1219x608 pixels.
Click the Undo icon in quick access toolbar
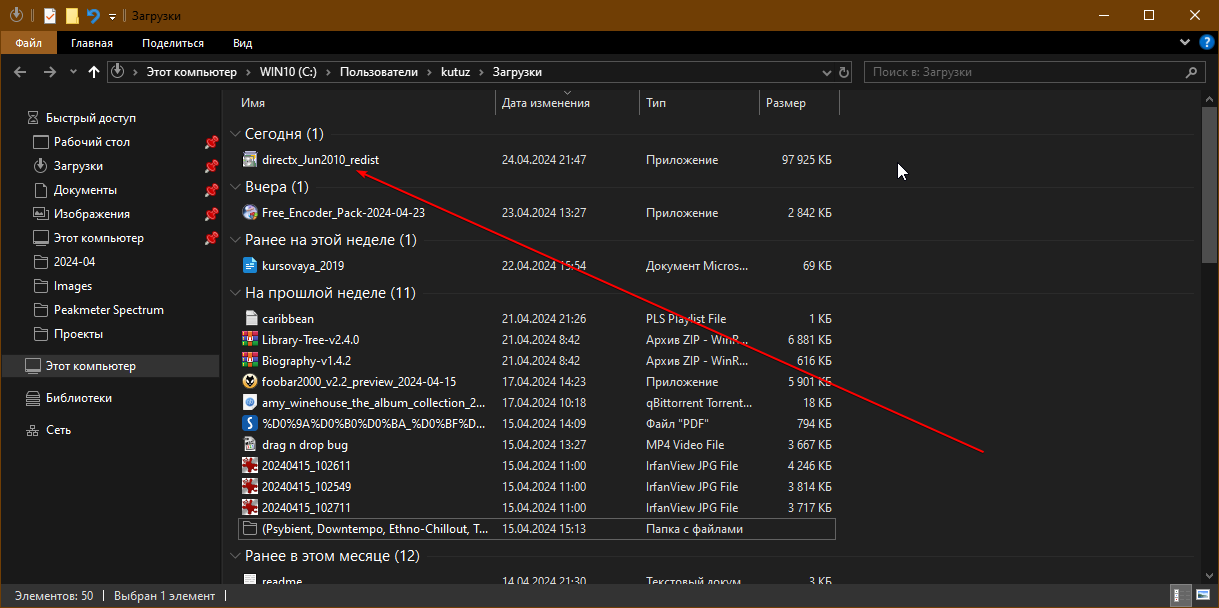point(93,16)
